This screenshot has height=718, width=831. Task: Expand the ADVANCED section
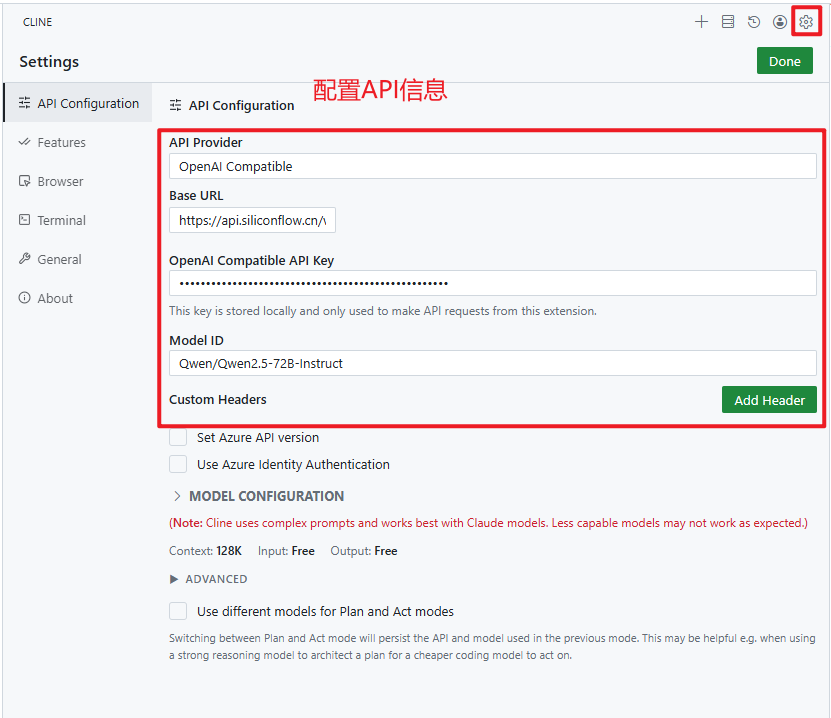pyautogui.click(x=208, y=579)
